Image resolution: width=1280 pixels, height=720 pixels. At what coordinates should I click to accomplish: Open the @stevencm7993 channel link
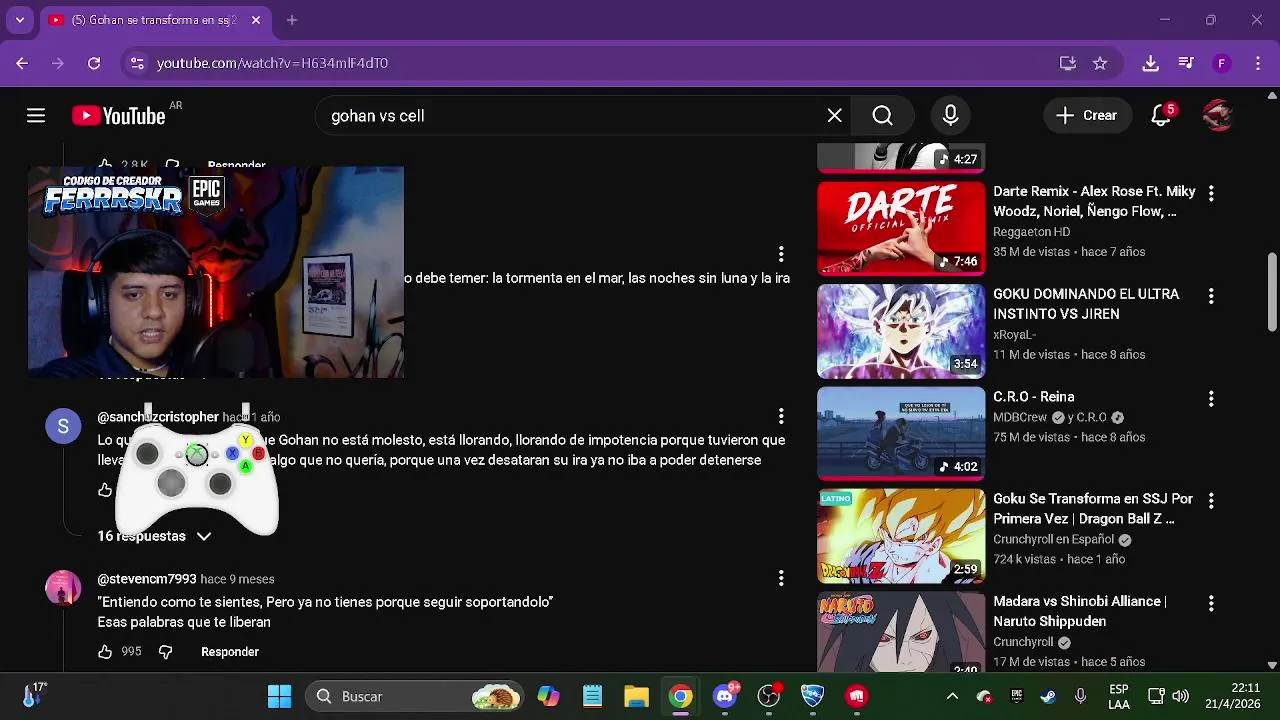click(147, 579)
